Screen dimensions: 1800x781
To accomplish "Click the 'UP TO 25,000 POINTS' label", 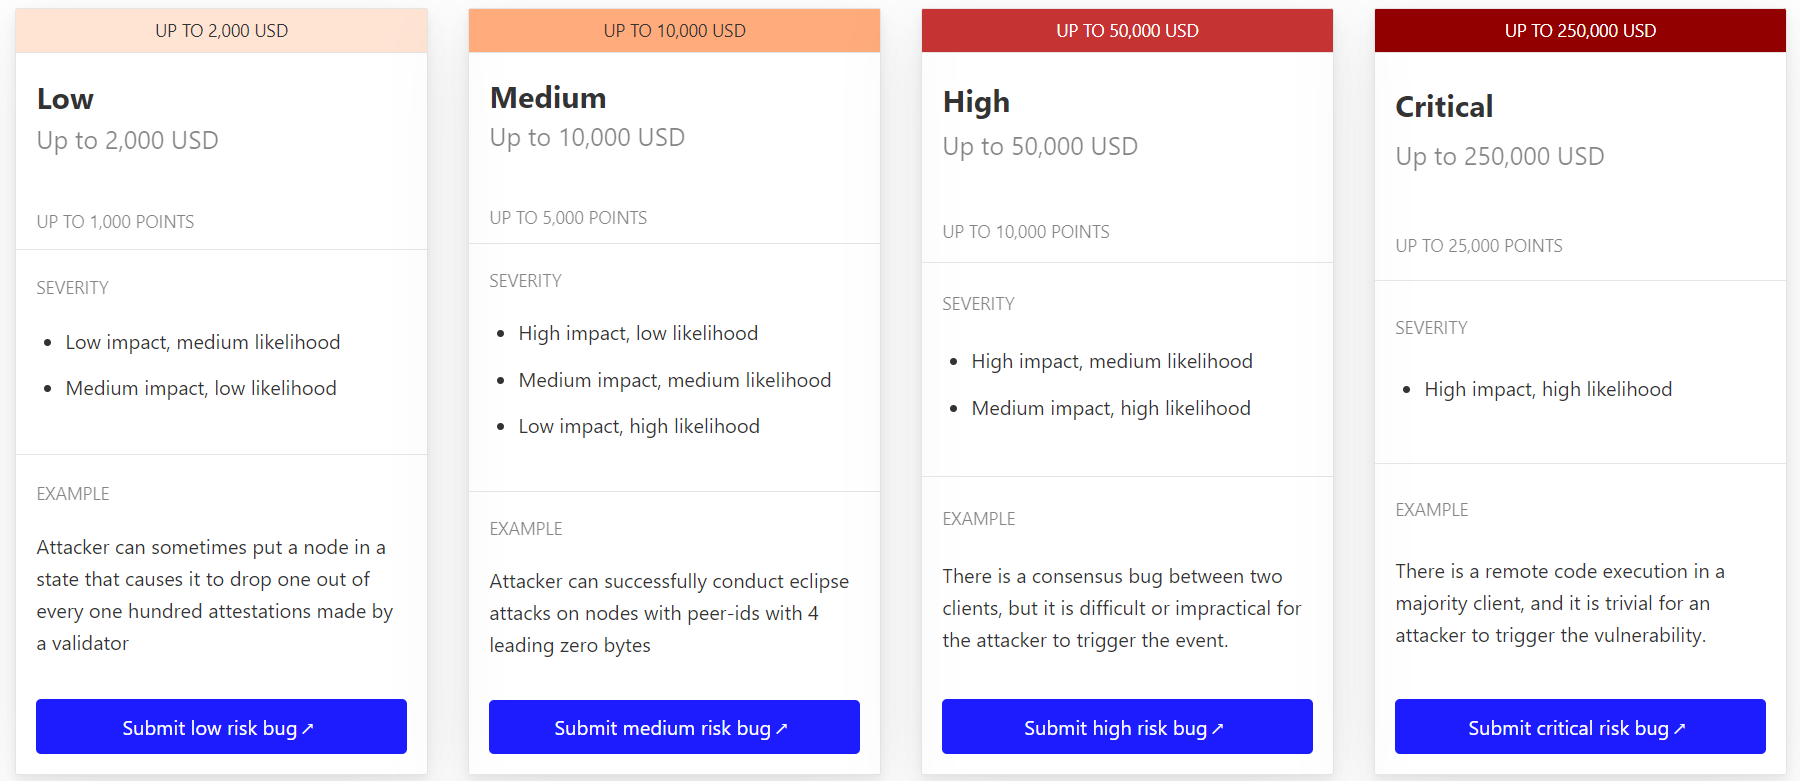I will point(1478,246).
